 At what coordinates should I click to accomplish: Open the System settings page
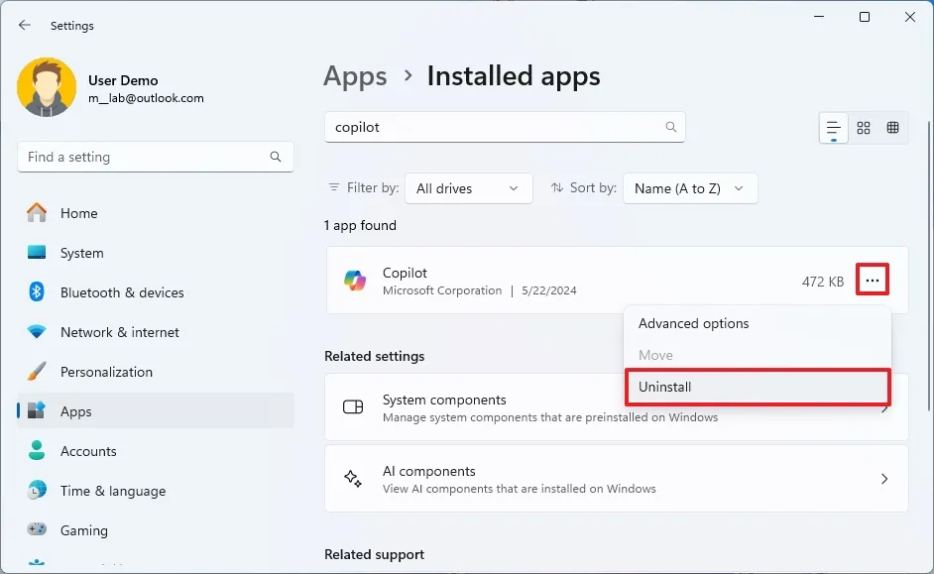coord(155,253)
